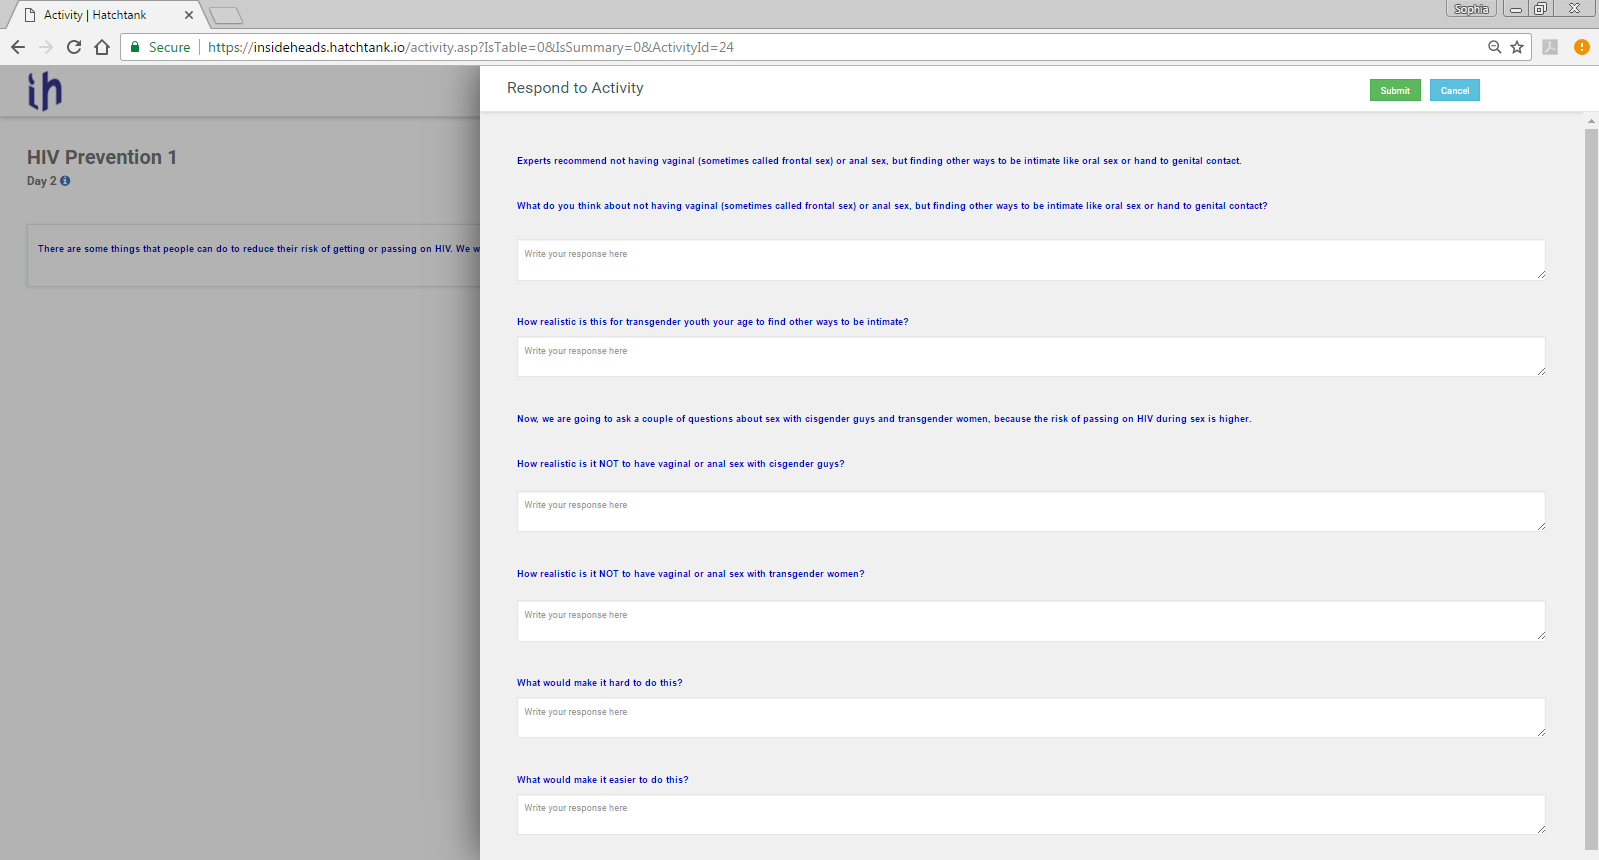Viewport: 1599px width, 860px height.
Task: Grab resize handle of first response box
Action: click(x=1541, y=275)
